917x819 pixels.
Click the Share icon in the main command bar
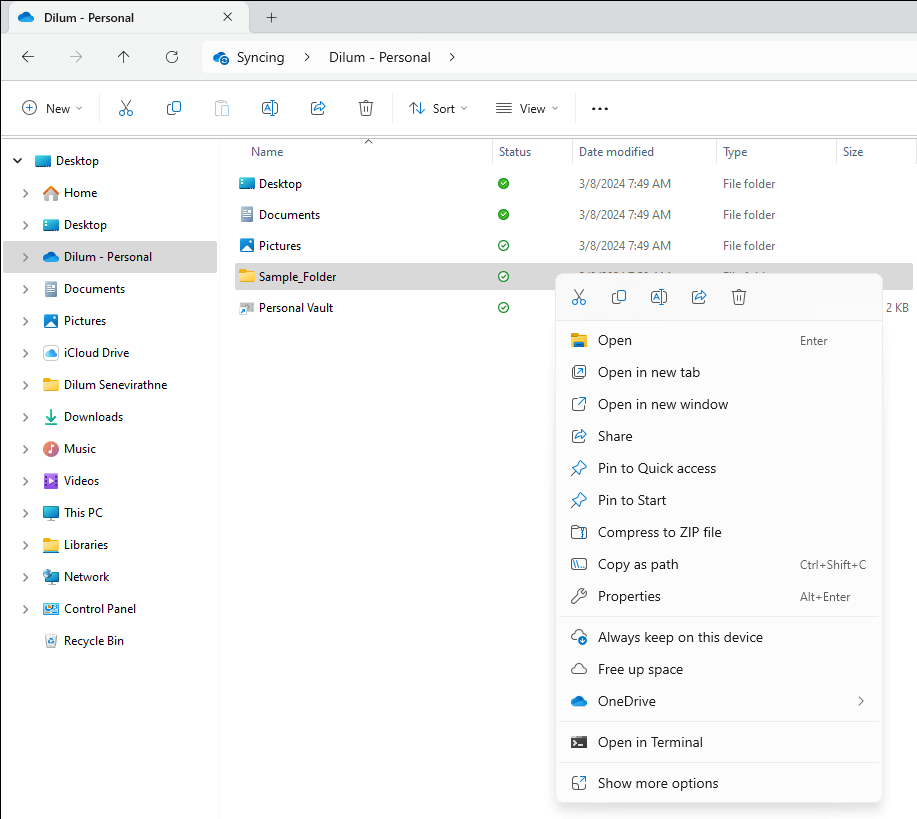click(317, 107)
